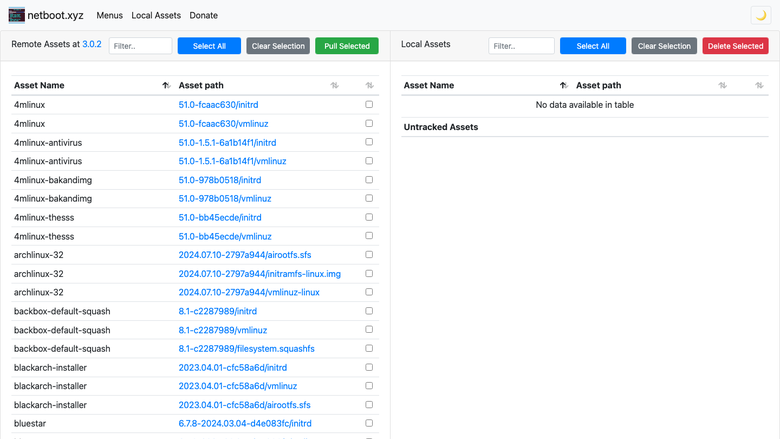The width and height of the screenshot is (780, 439).
Task: Go to the Local Assets nav item
Action: 156,15
